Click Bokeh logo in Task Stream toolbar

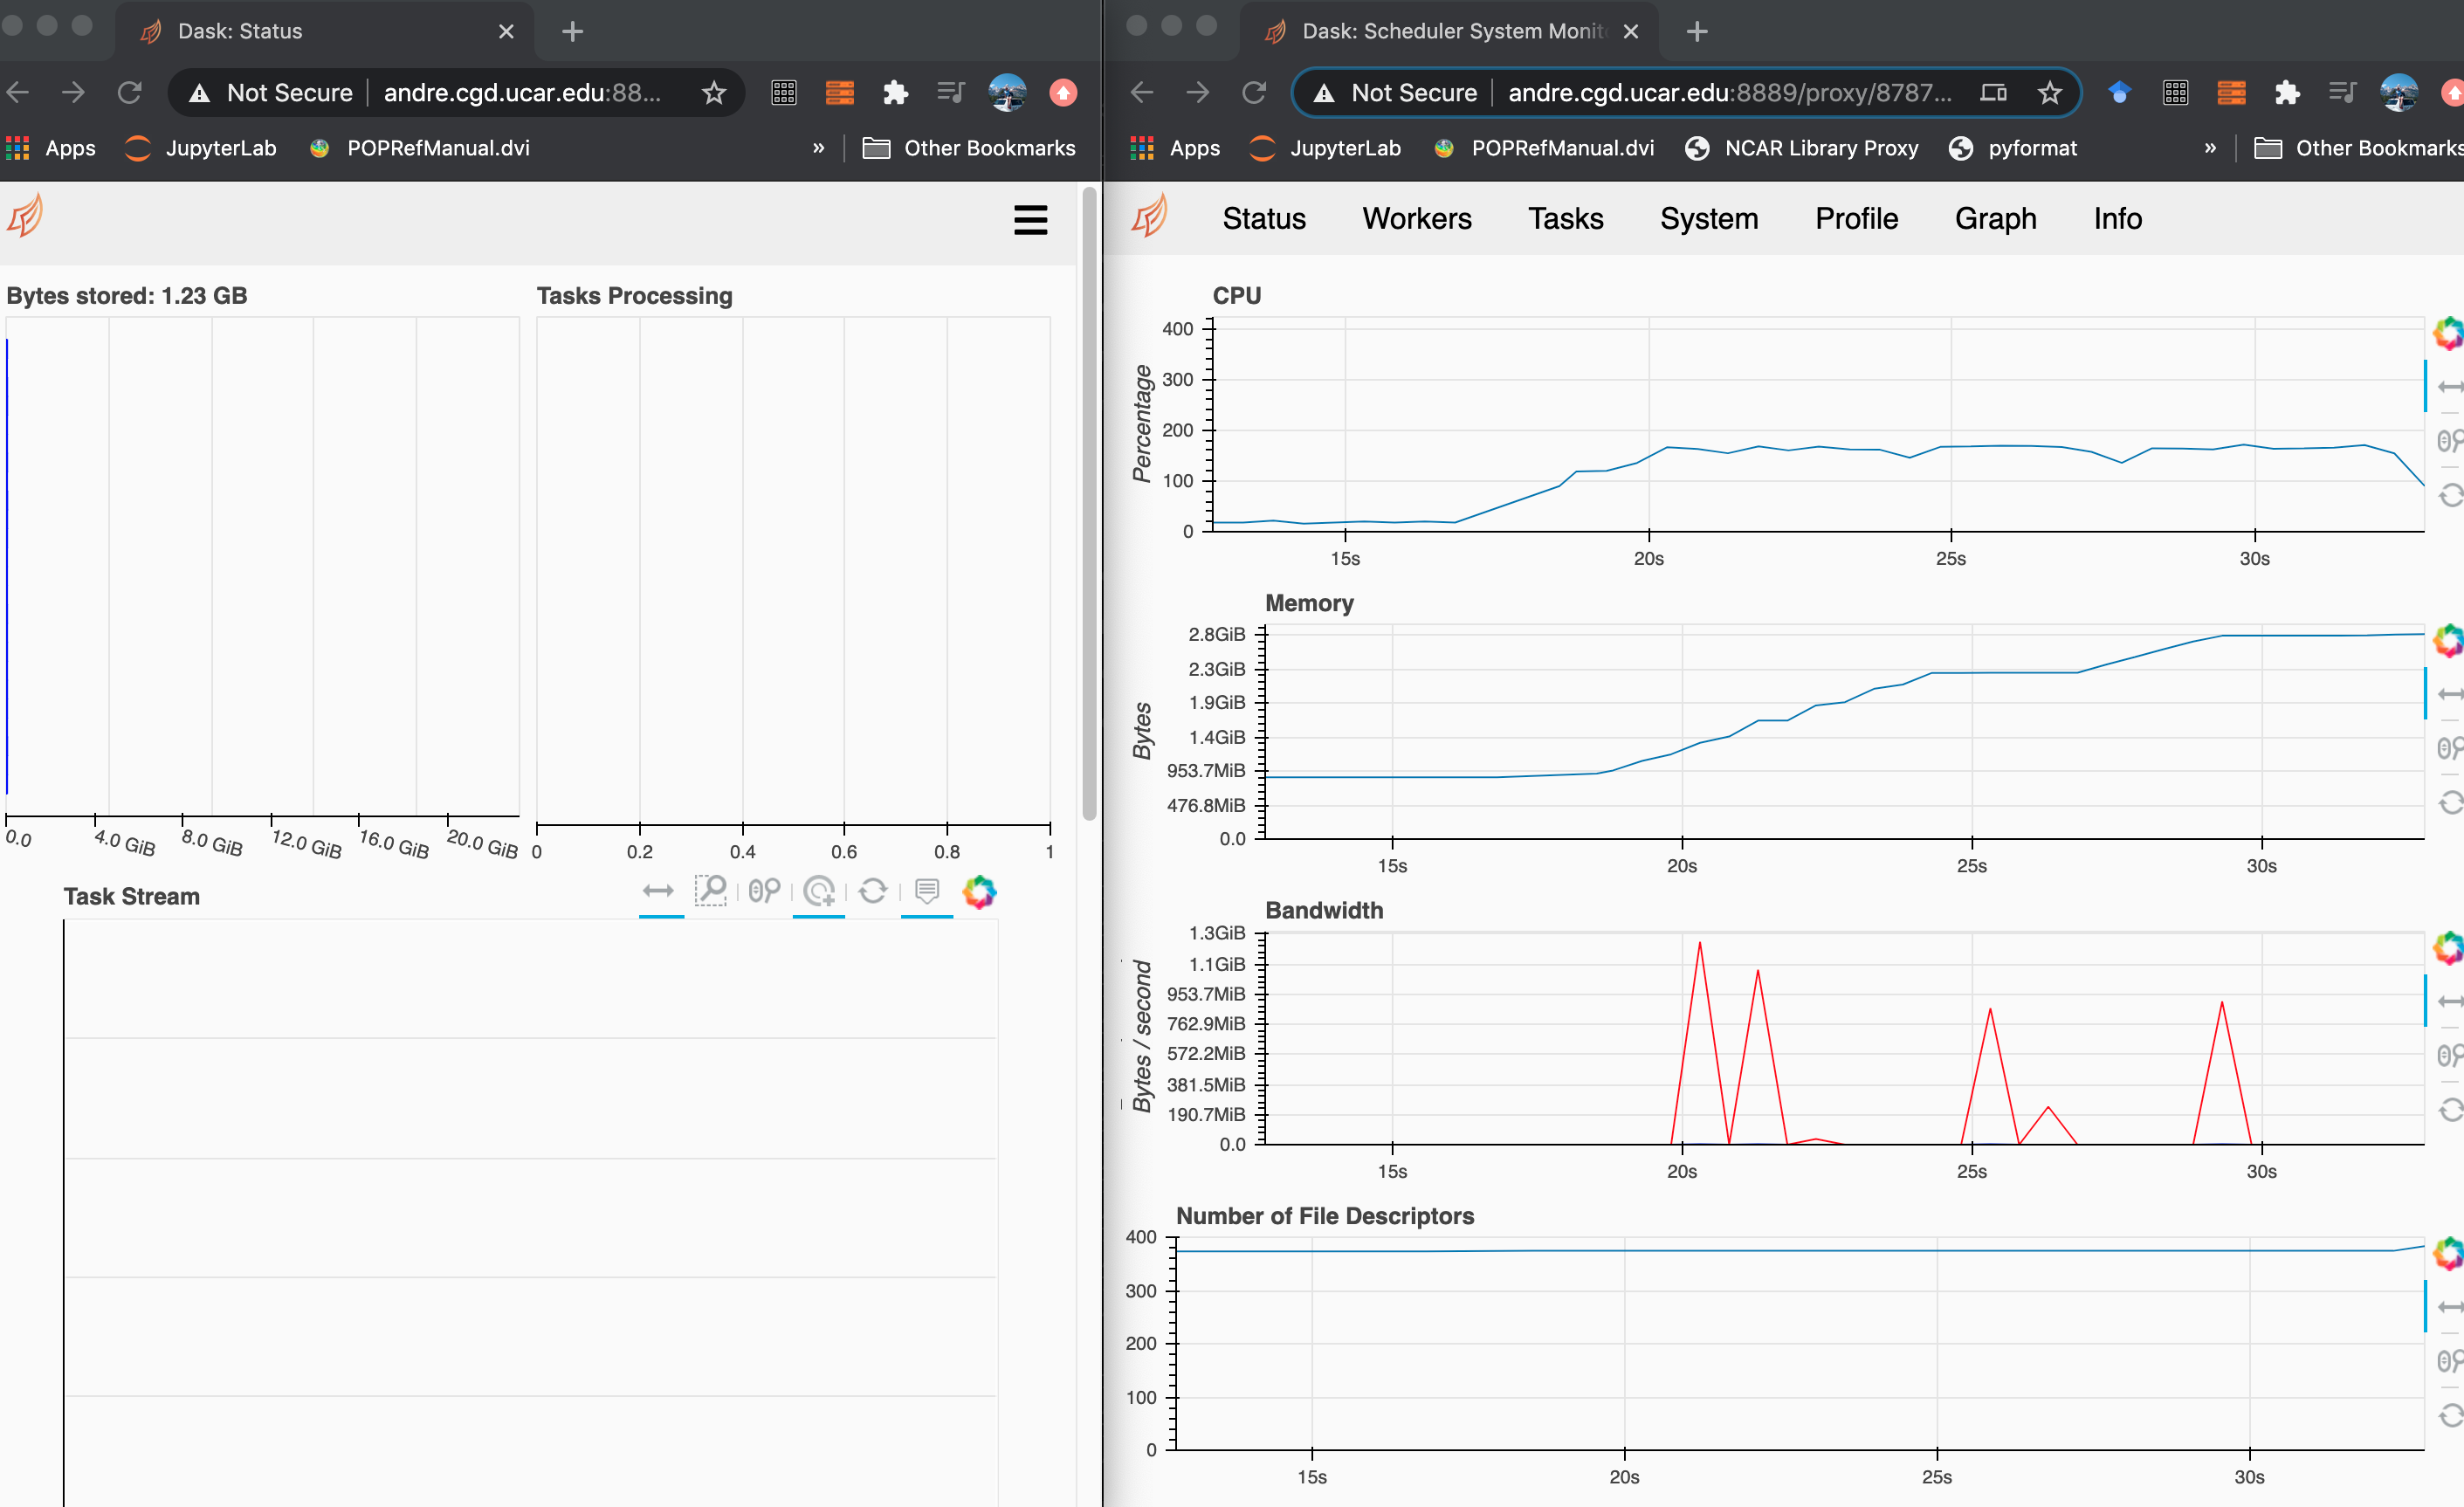[x=980, y=891]
